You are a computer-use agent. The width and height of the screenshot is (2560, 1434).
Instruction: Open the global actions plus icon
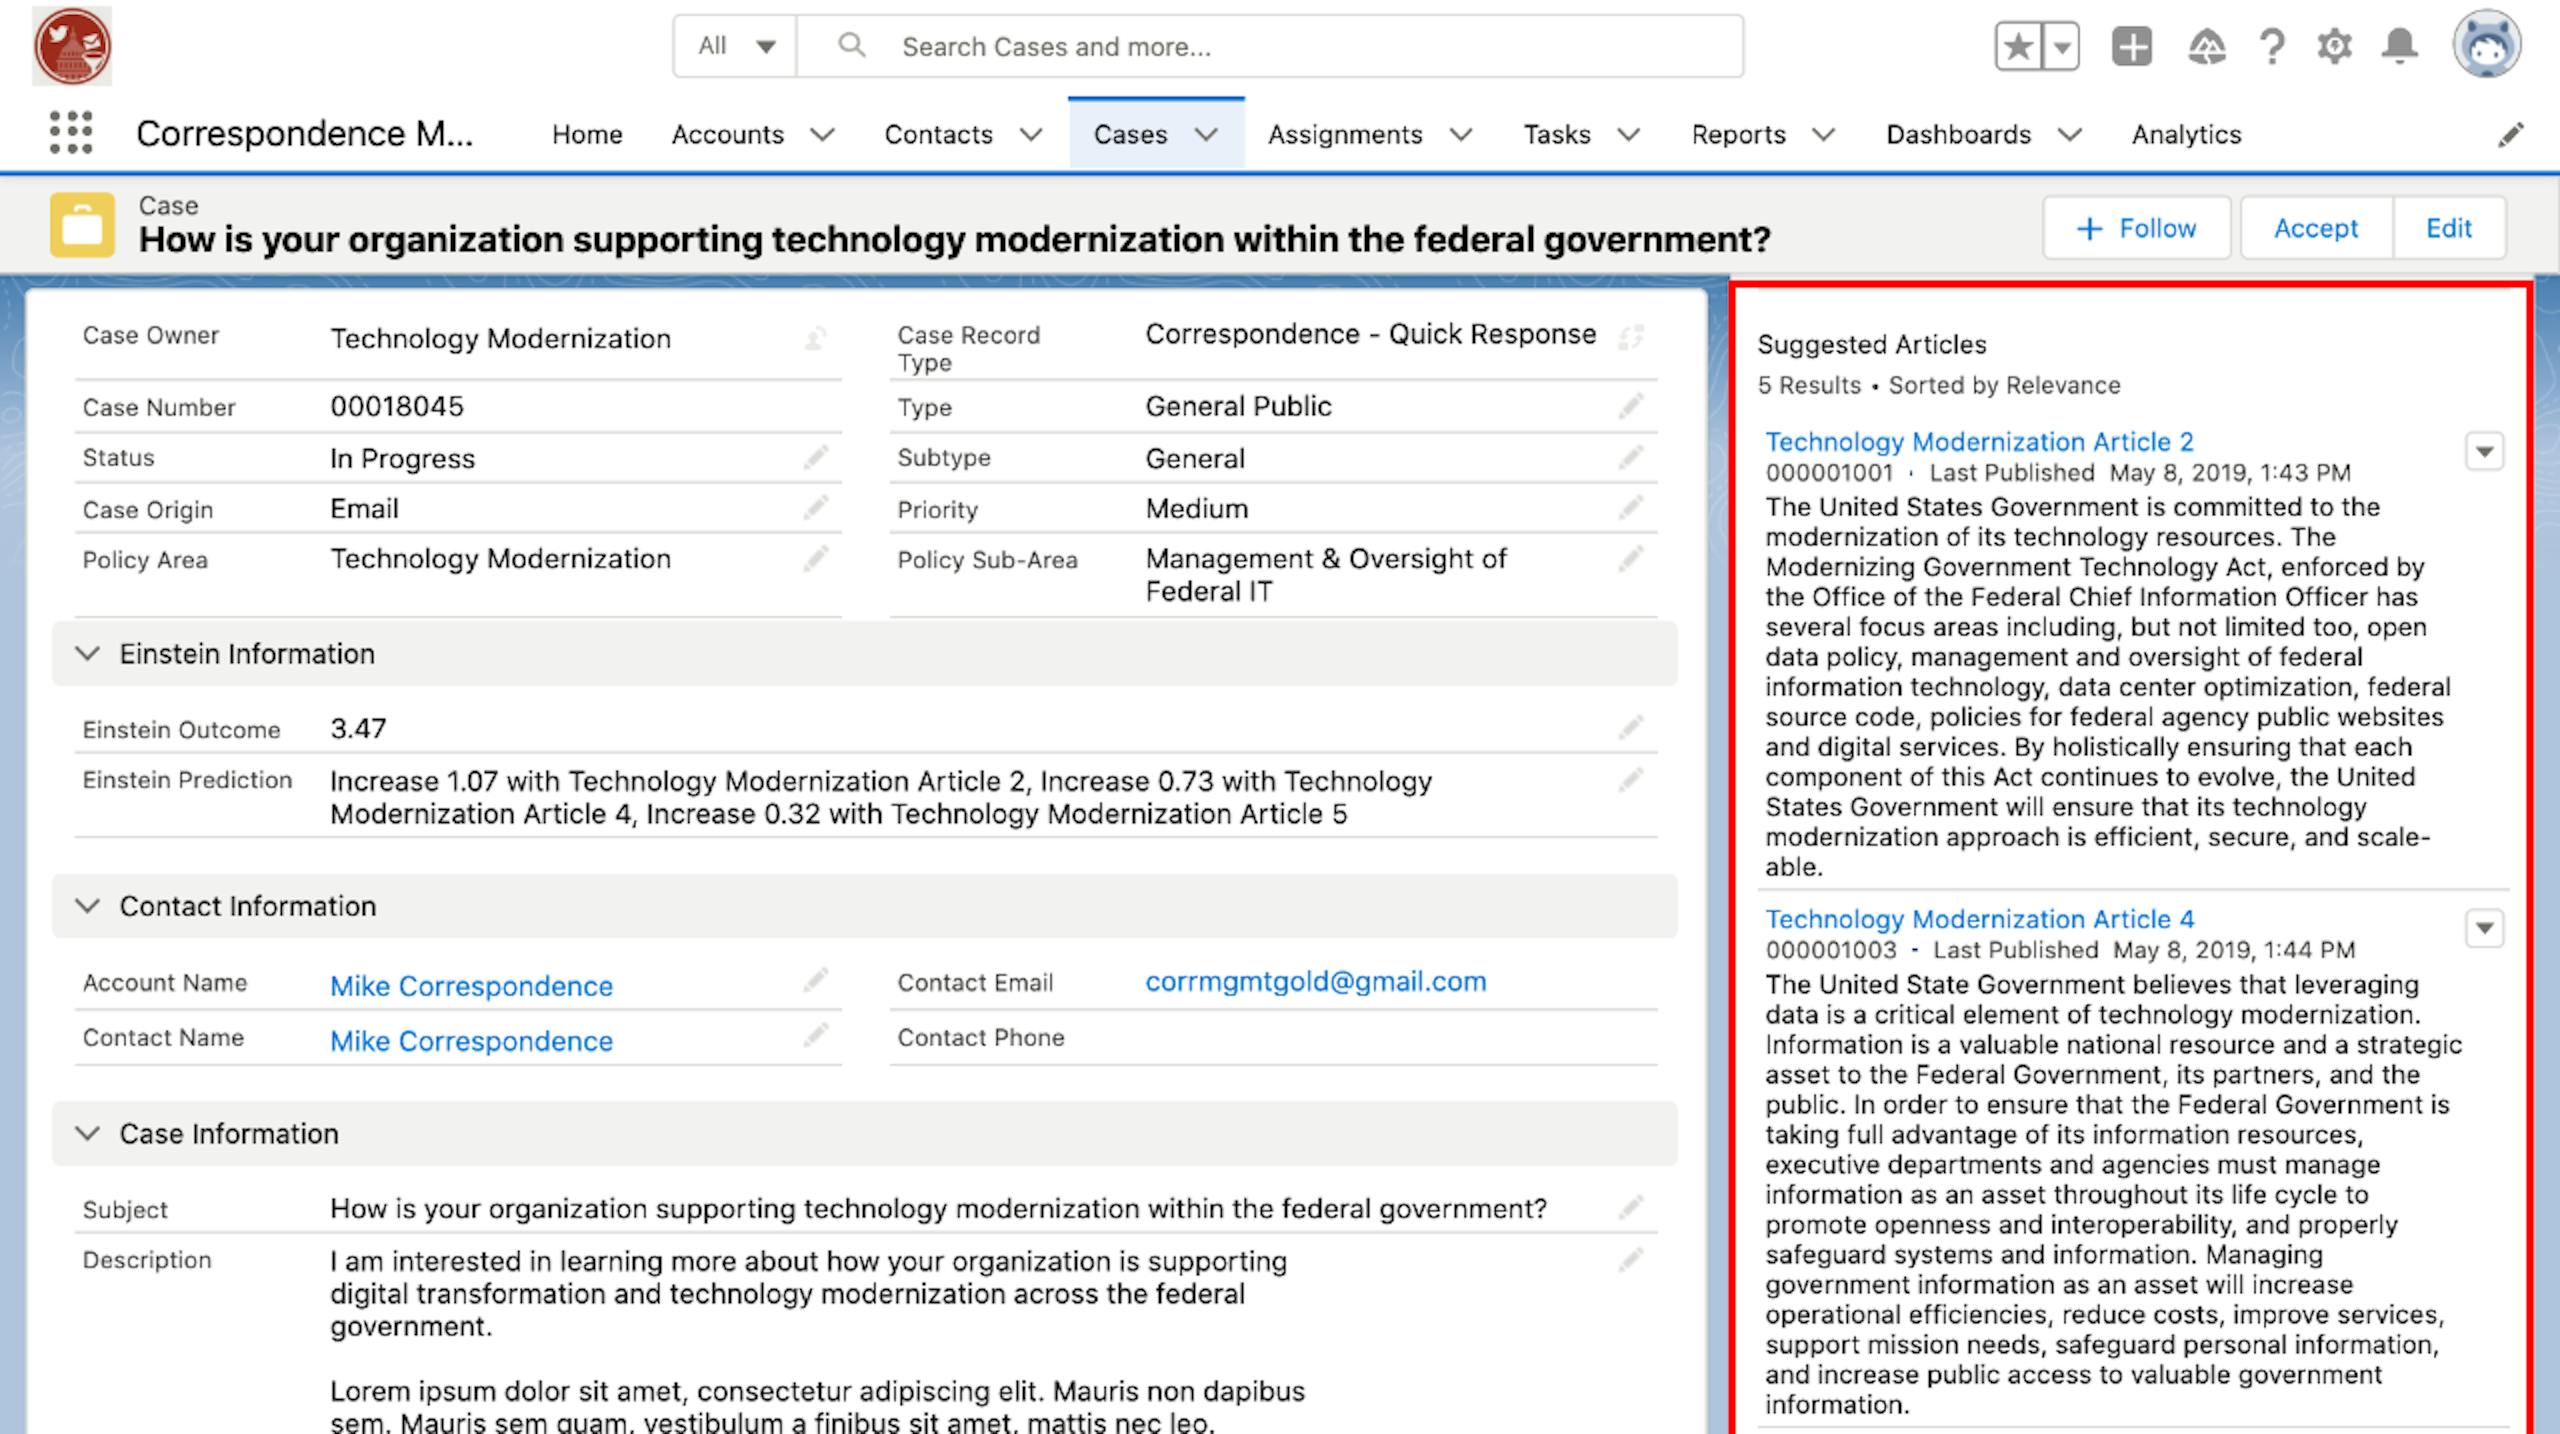(2131, 46)
